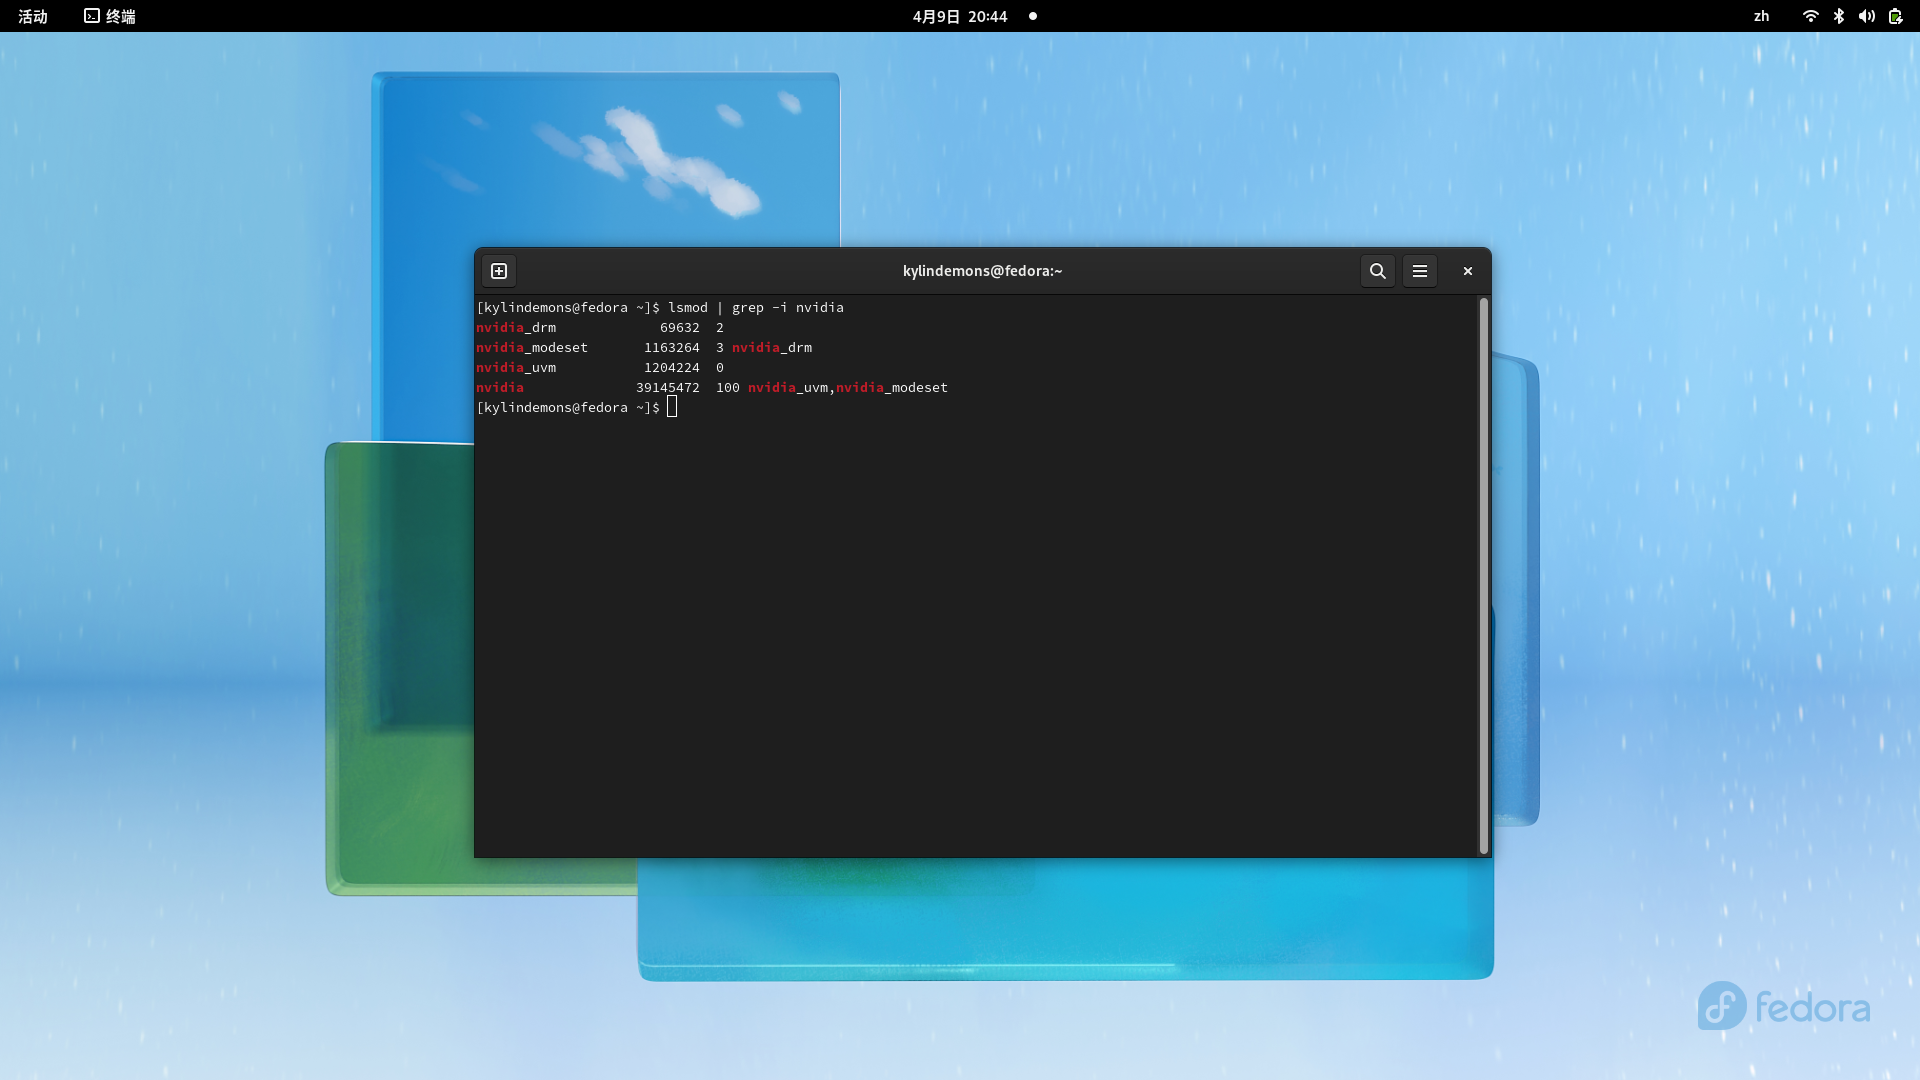The image size is (1920, 1080).
Task: Open the 终端 app menu
Action: [110, 16]
